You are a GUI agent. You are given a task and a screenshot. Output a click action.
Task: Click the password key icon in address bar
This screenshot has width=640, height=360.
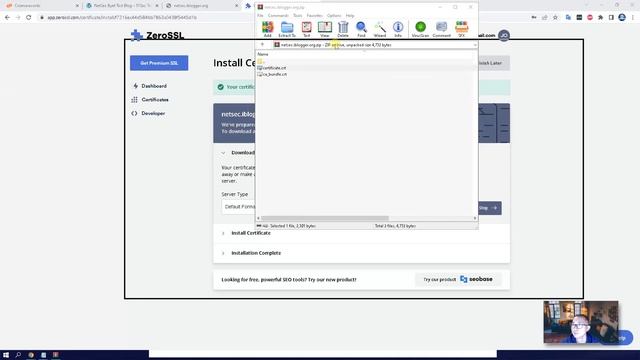pyautogui.click(x=534, y=18)
